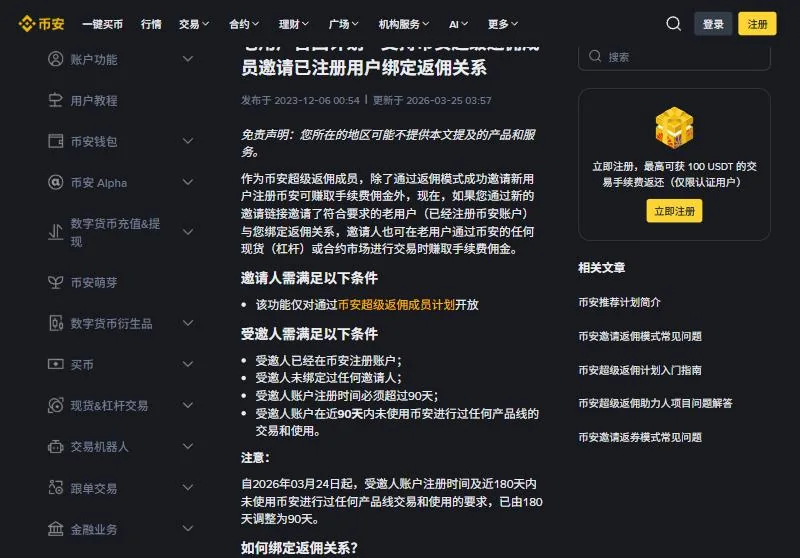
Task: Expand the 现货&杠杆交易 chevron
Action: (188, 405)
